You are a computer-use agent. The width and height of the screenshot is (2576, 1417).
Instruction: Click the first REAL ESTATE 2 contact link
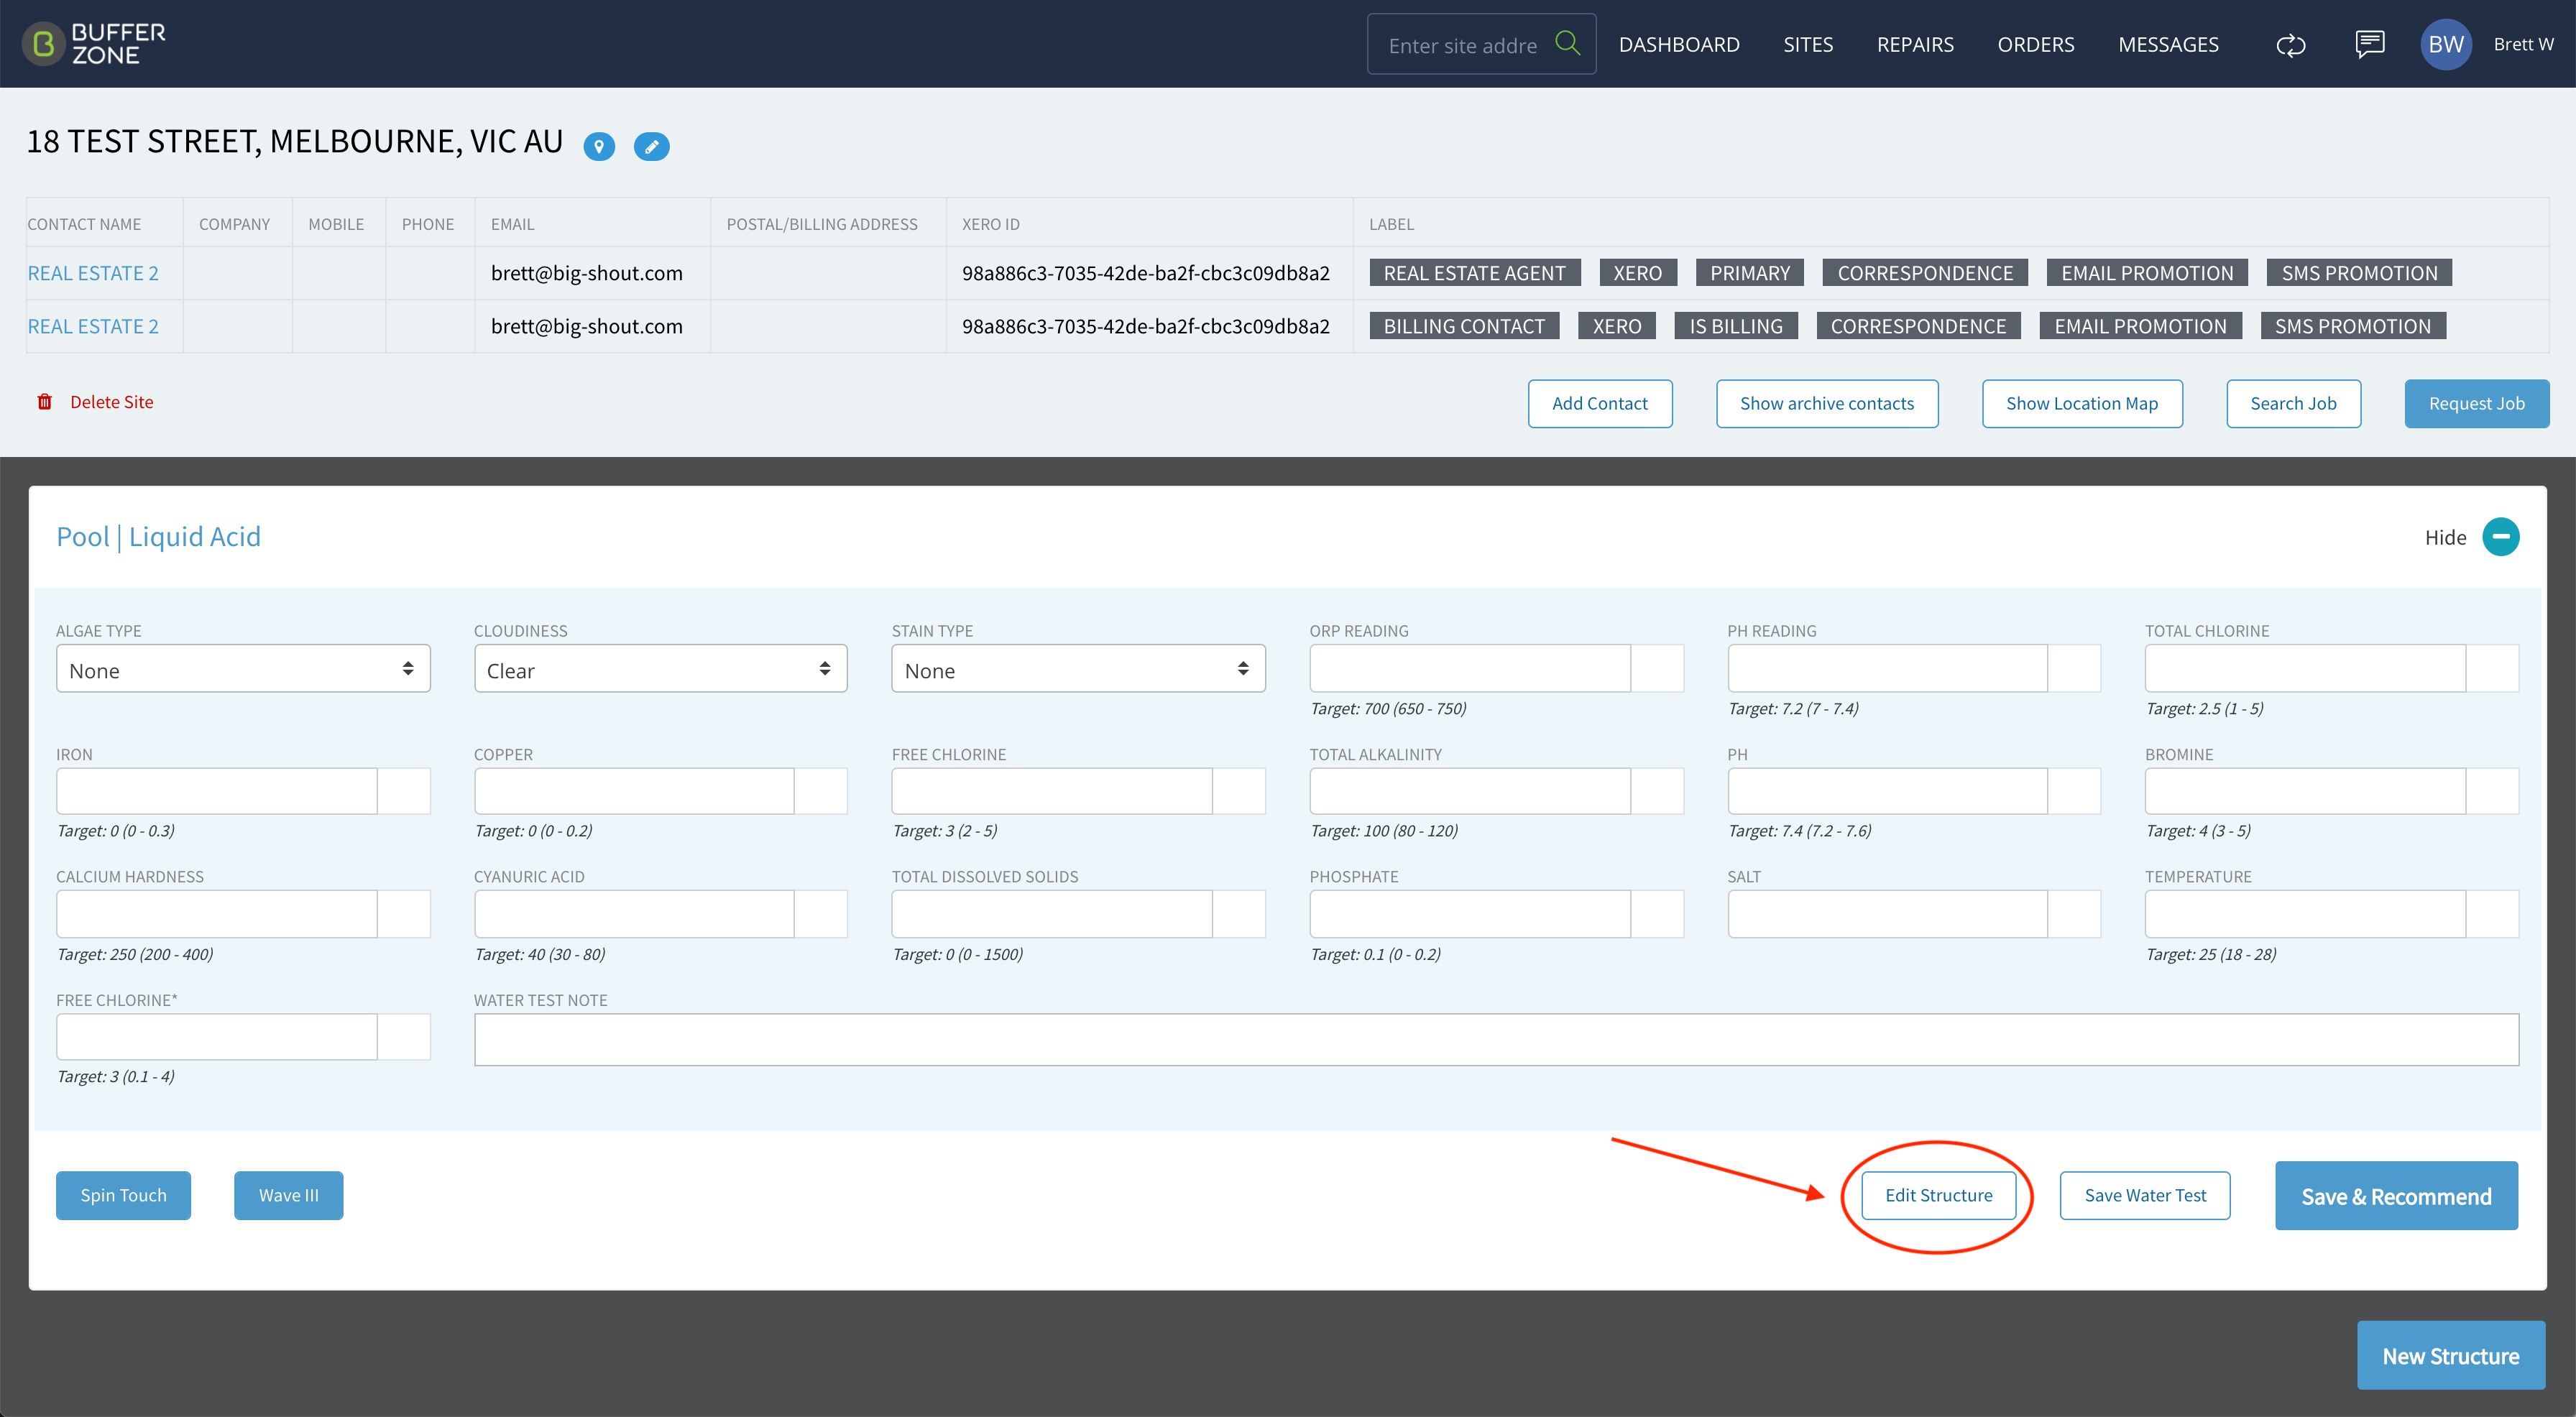(93, 273)
